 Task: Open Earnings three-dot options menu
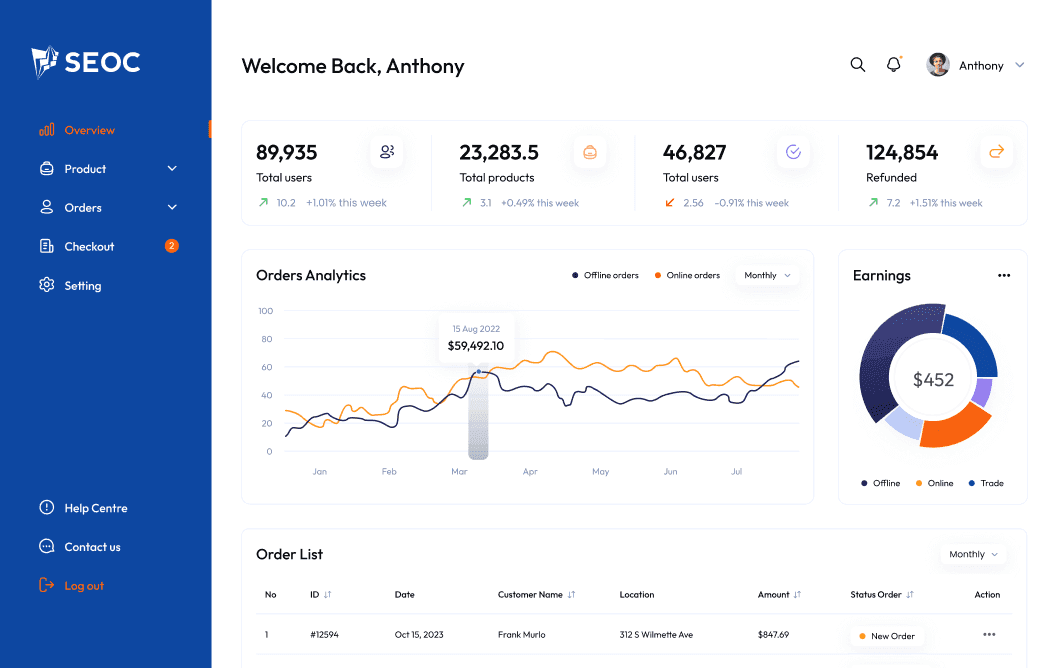[x=1004, y=275]
